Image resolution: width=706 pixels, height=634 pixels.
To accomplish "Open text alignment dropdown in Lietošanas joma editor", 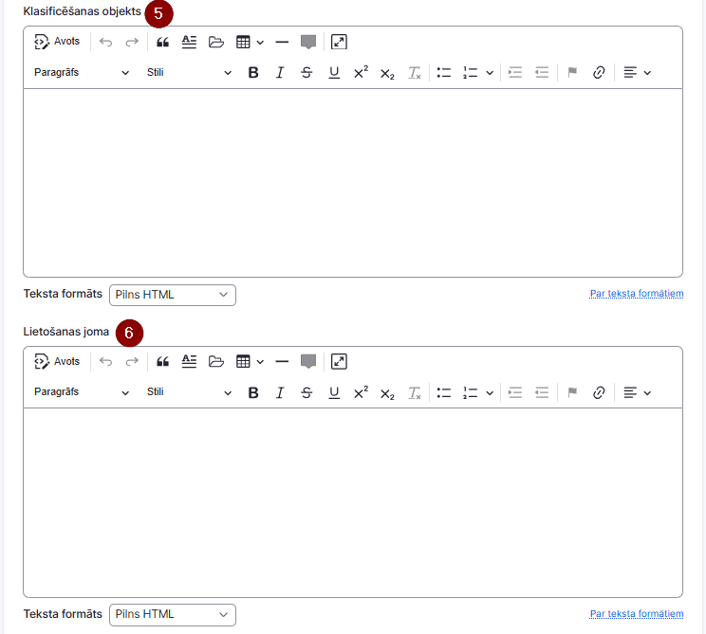I will (x=637, y=393).
